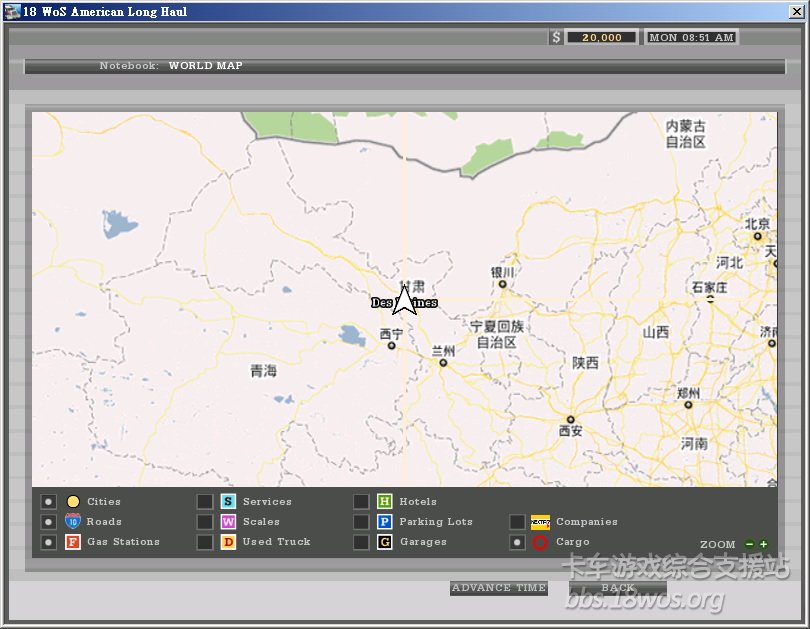The width and height of the screenshot is (810, 629).
Task: Click the Used Truck D icon
Action: [x=228, y=542]
